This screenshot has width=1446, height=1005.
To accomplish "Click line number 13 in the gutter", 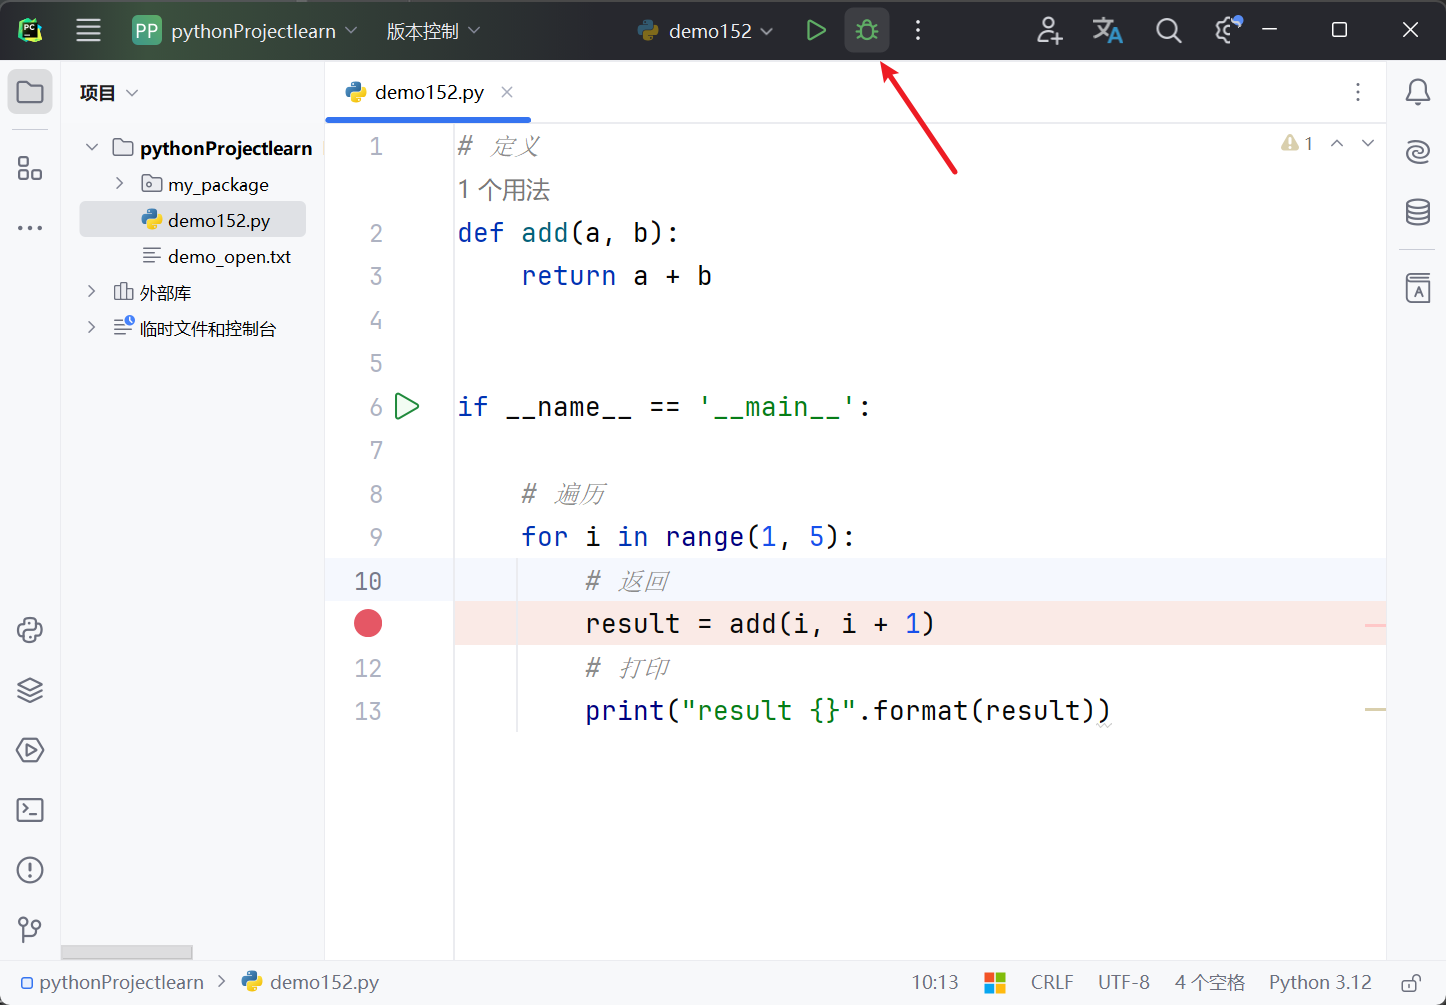I will (x=368, y=711).
